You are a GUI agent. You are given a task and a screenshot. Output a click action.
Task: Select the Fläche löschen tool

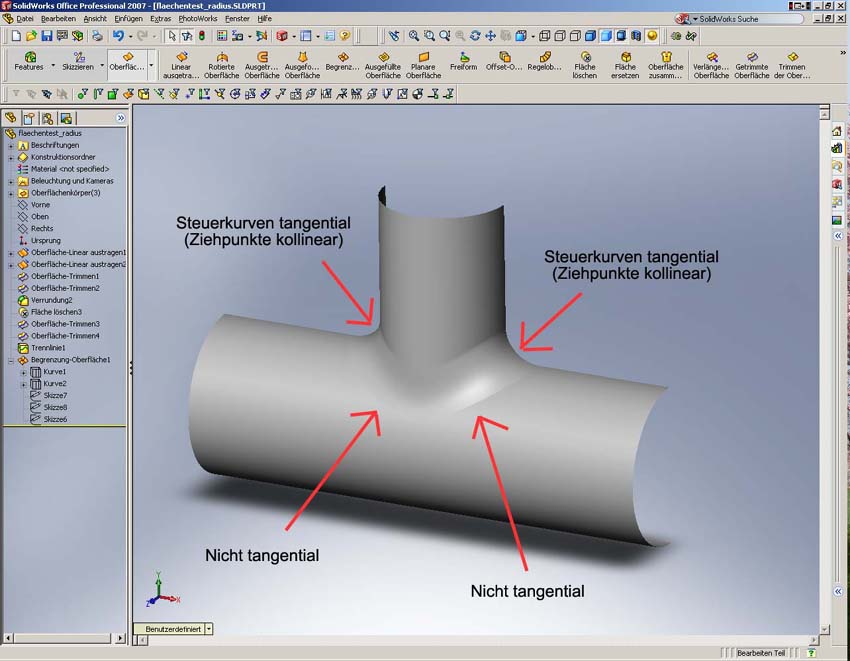tap(585, 66)
